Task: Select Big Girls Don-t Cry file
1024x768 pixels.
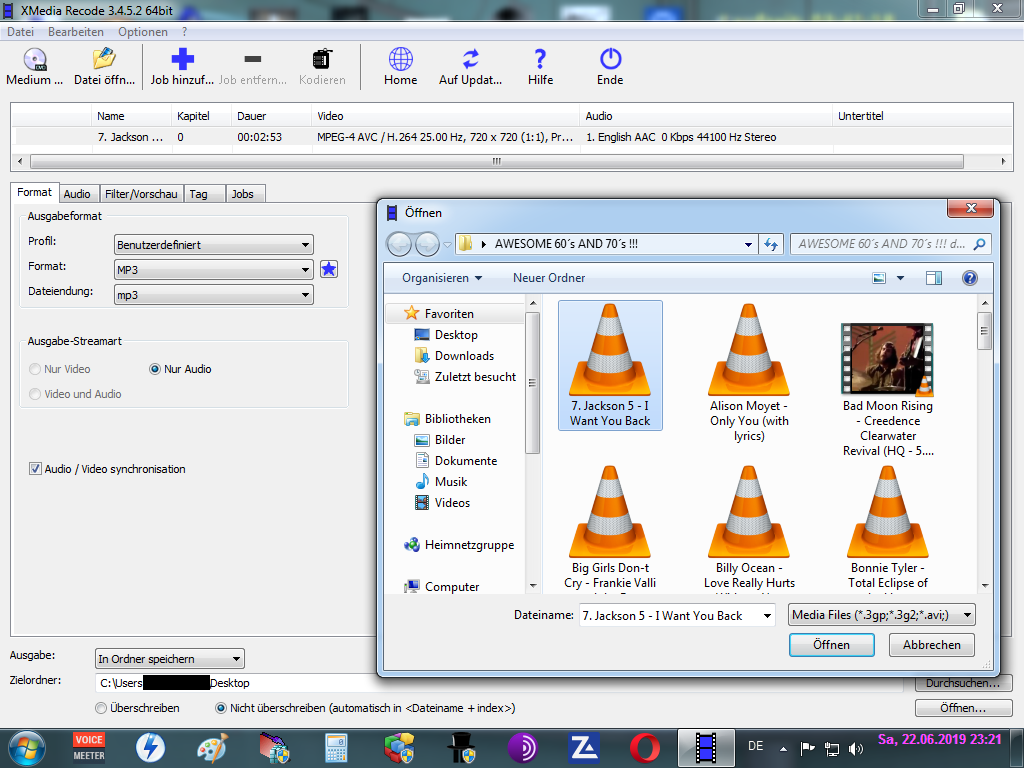Action: 610,529
